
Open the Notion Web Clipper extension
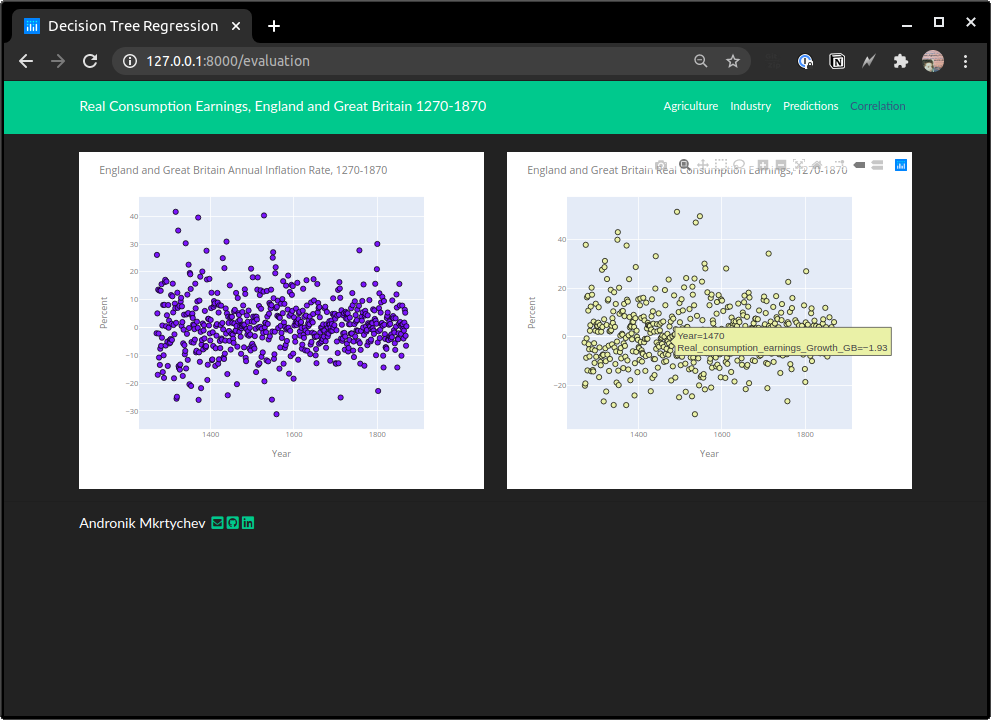tap(837, 61)
